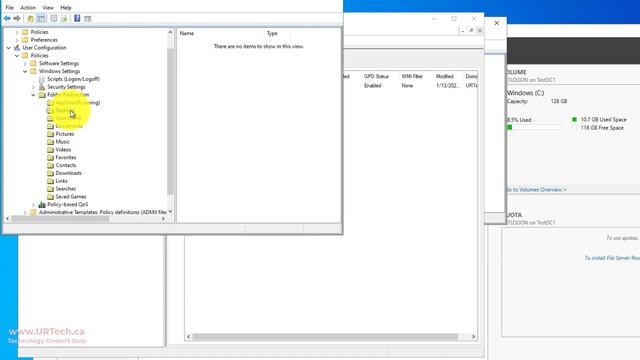Click the Pictures folder icon in tree
640x360 pixels.
pyautogui.click(x=50, y=134)
